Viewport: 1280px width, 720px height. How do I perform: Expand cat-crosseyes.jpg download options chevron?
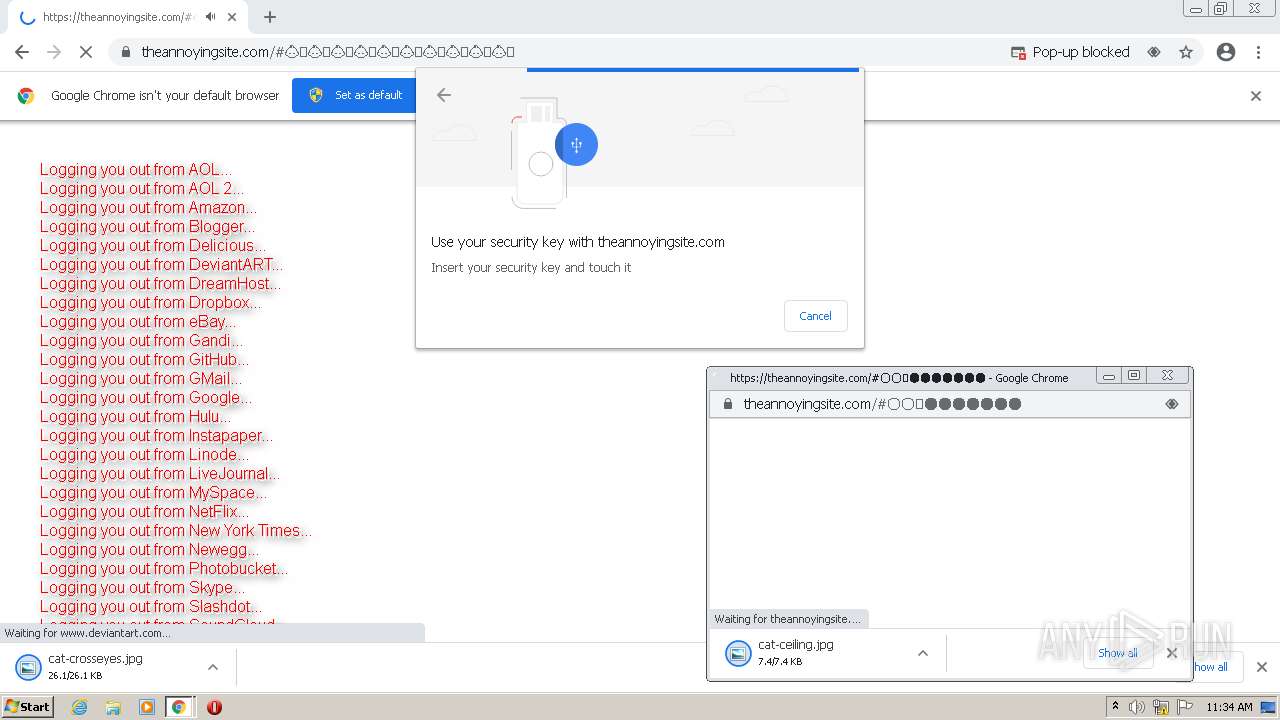[x=213, y=667]
